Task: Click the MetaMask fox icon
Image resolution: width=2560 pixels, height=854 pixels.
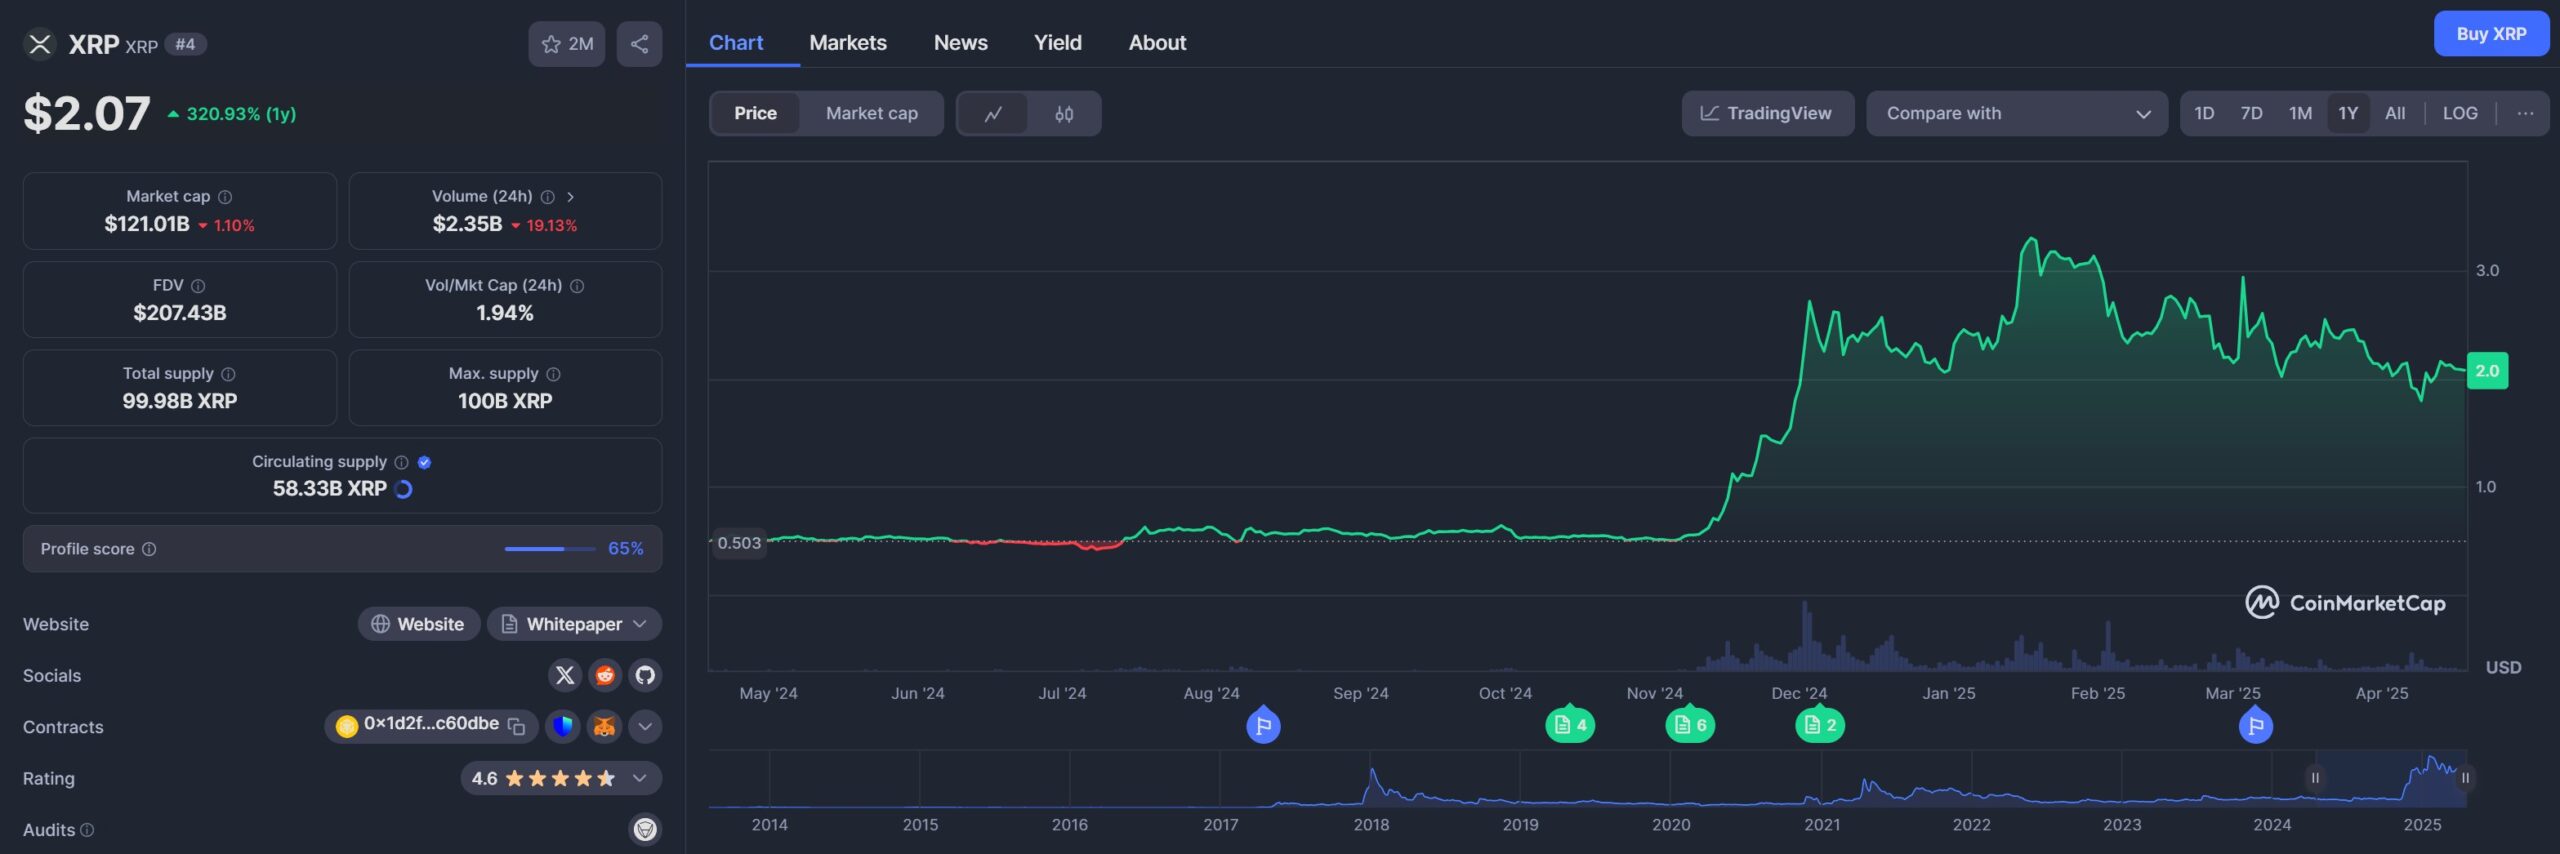Action: (x=604, y=726)
